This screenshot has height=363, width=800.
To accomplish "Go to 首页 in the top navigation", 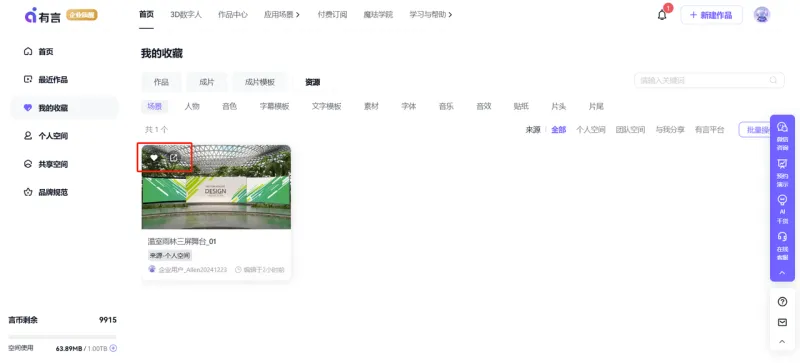I will click(146, 15).
